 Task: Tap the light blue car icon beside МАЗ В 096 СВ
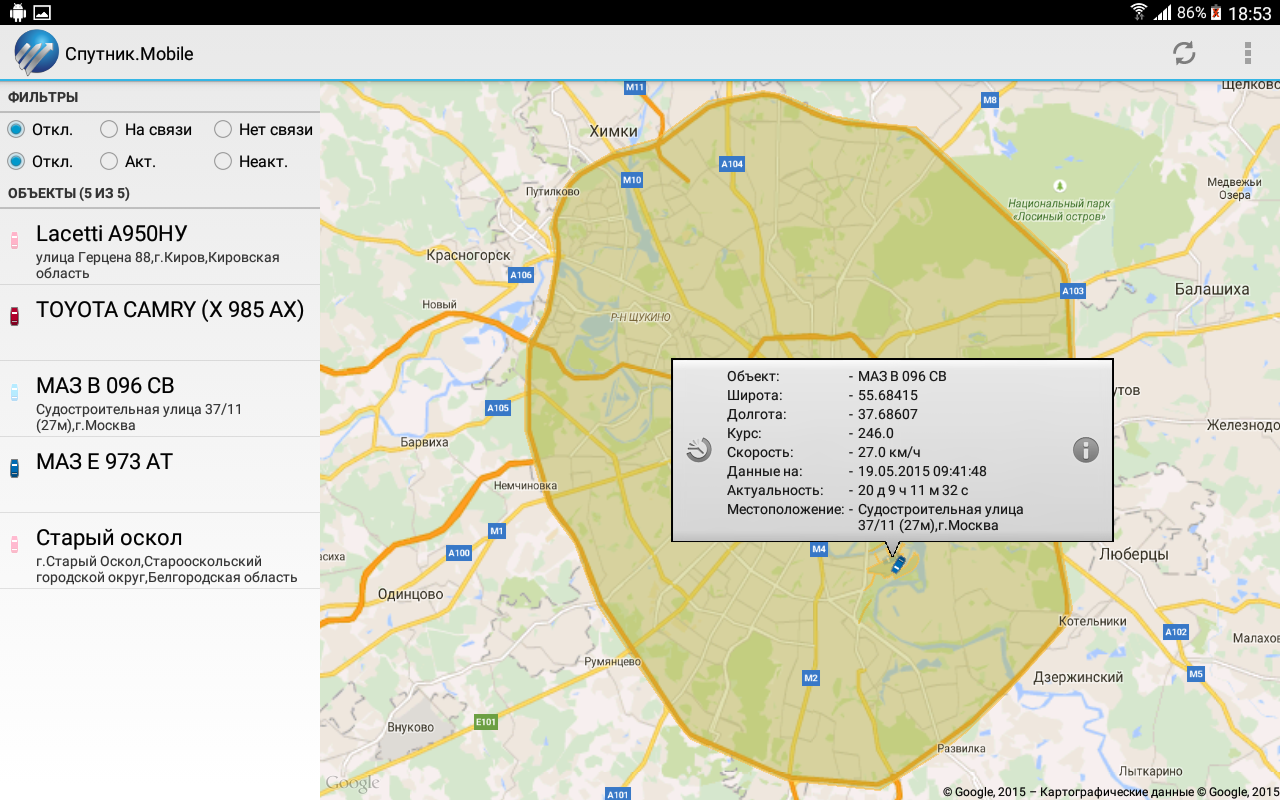pos(14,392)
